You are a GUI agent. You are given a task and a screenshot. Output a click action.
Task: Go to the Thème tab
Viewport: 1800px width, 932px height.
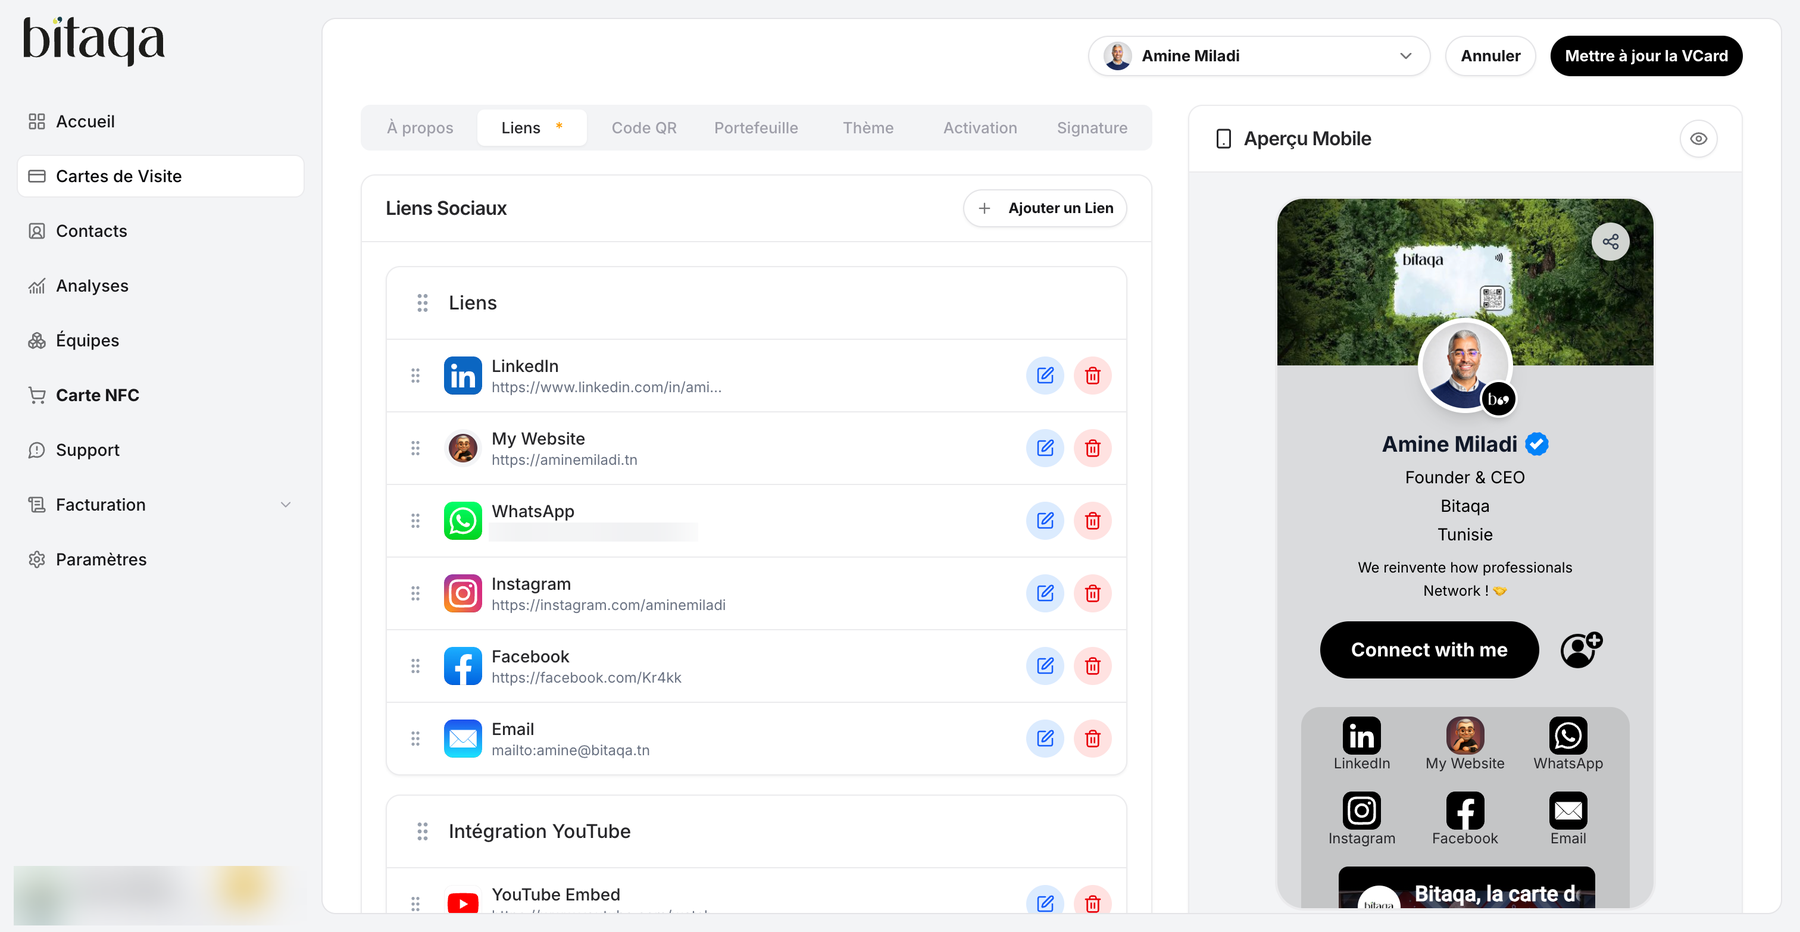pyautogui.click(x=868, y=128)
